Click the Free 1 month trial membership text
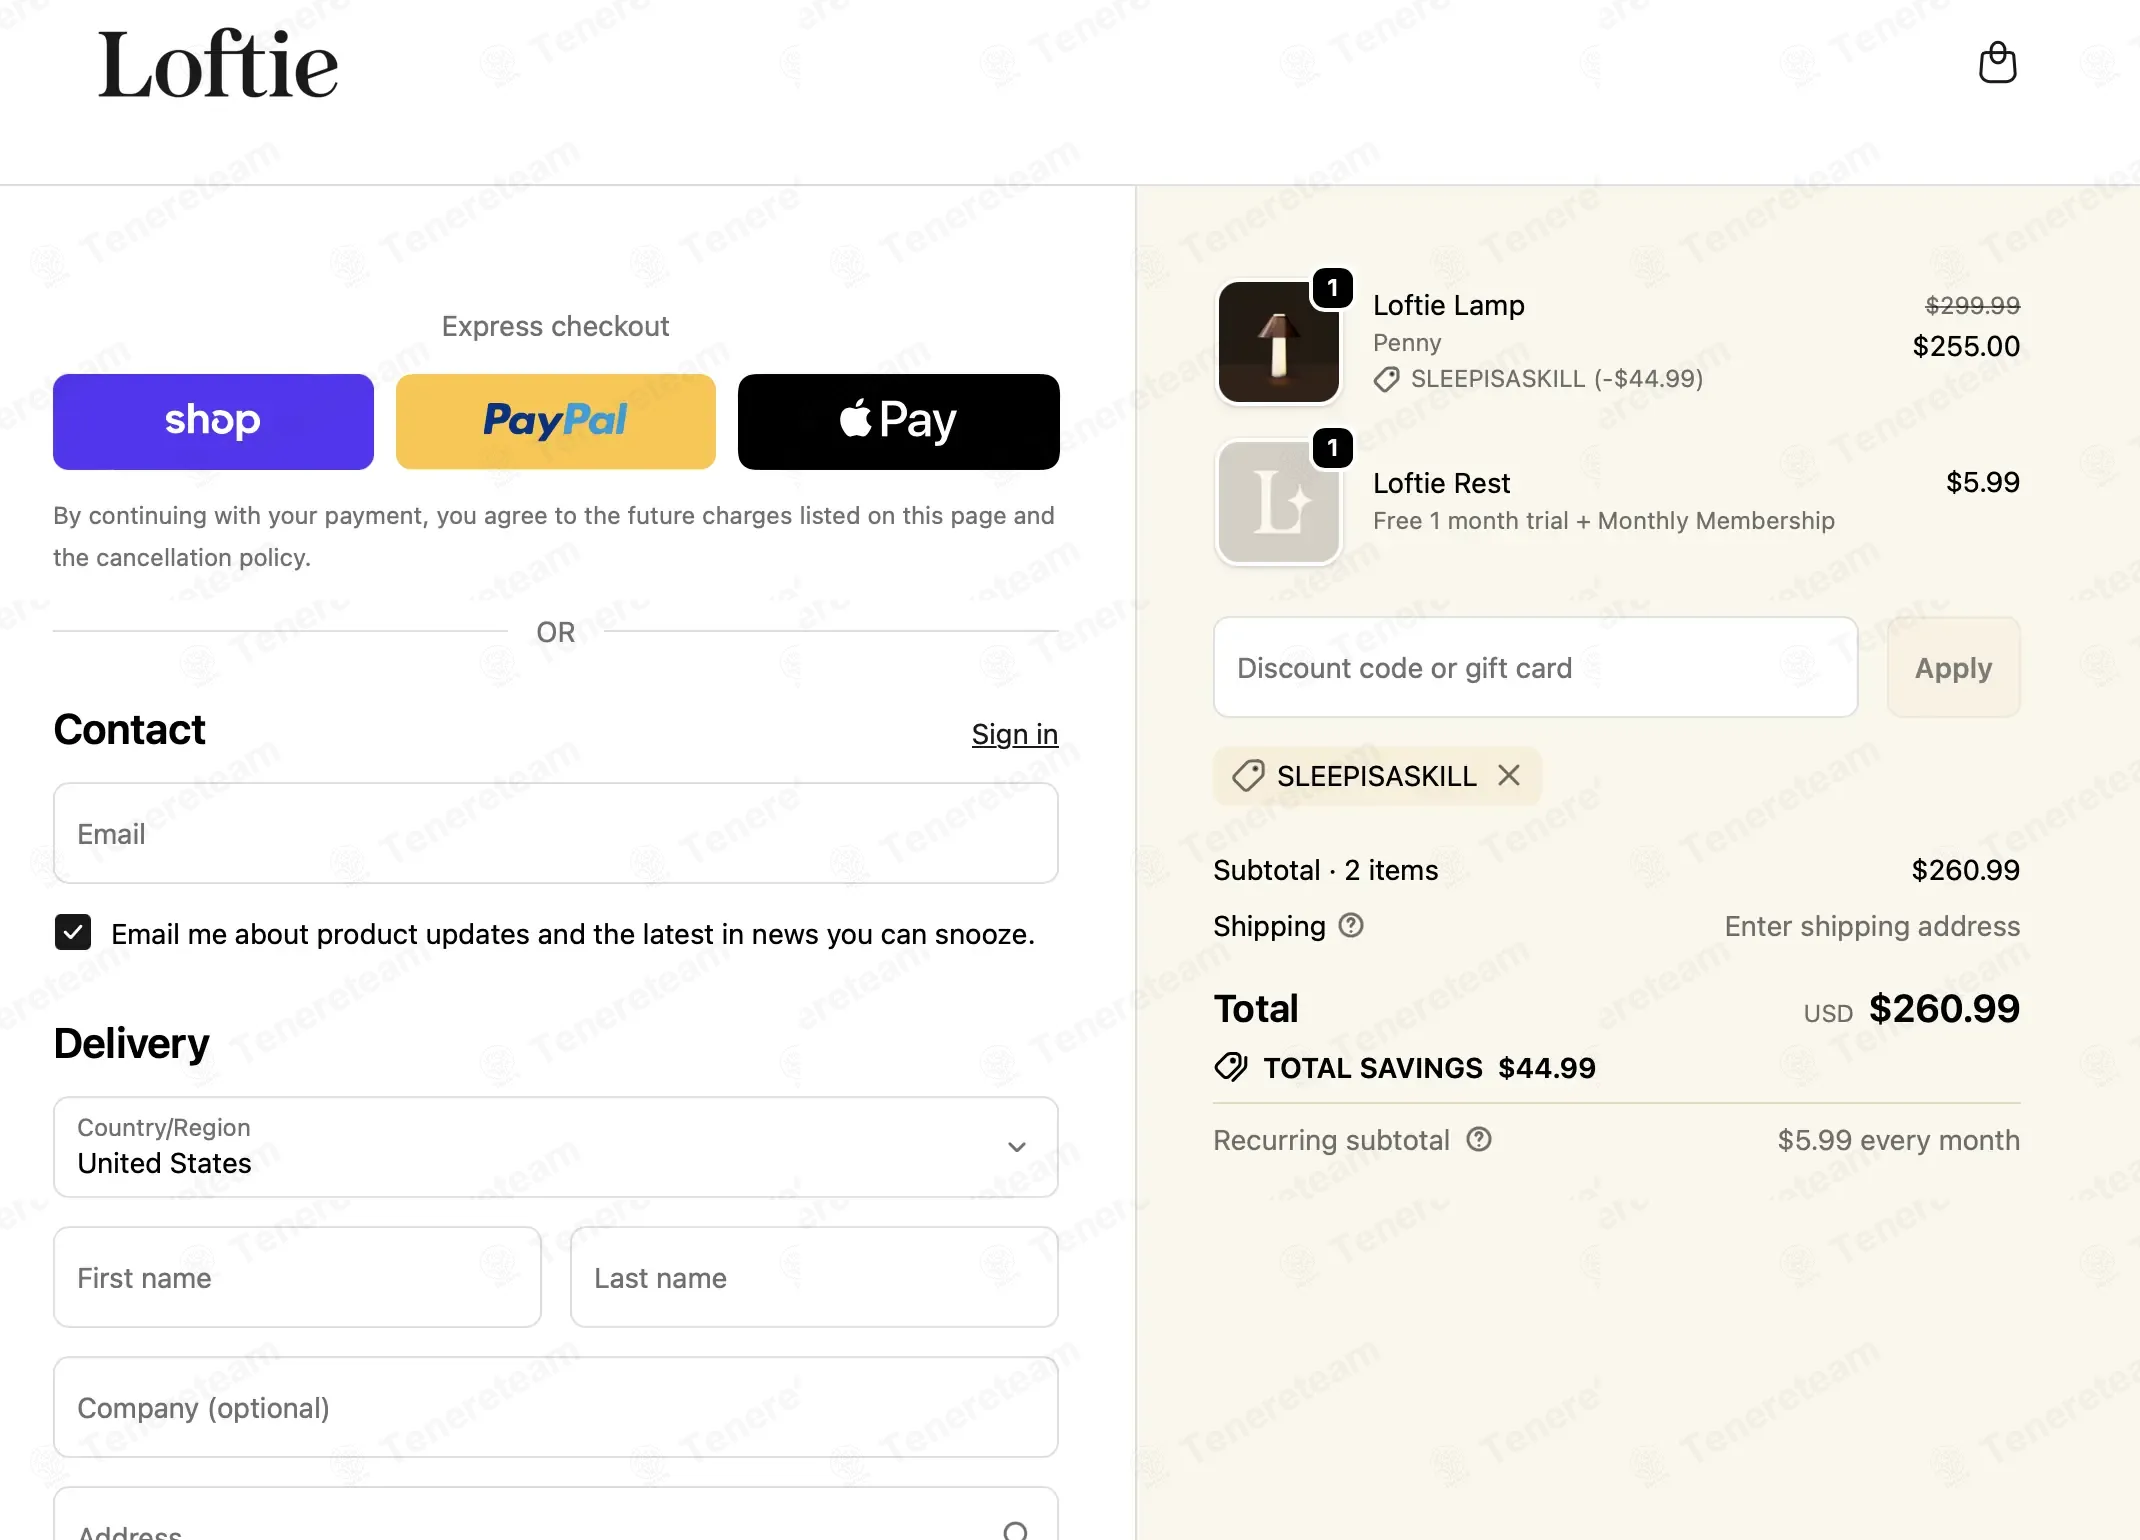This screenshot has height=1540, width=2140. (1604, 521)
